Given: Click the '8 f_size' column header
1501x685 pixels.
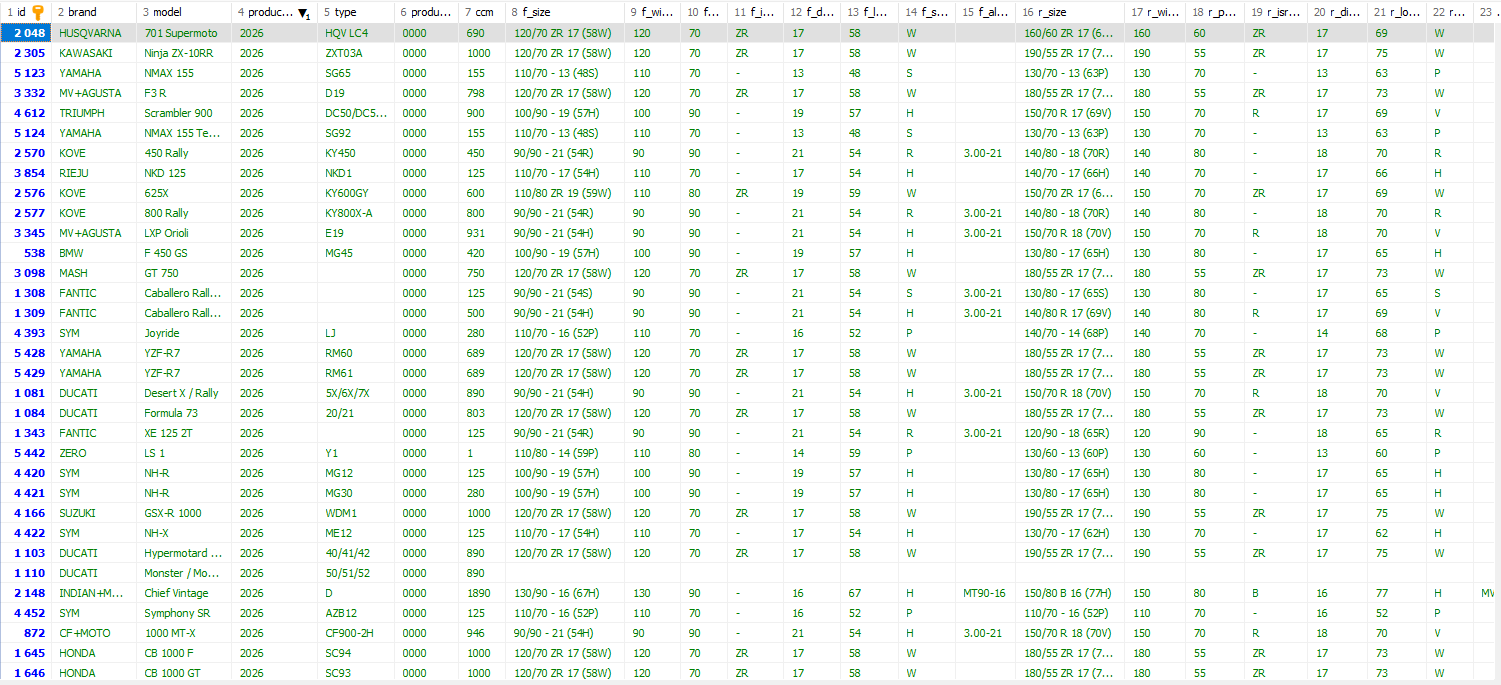Looking at the screenshot, I should (565, 12).
